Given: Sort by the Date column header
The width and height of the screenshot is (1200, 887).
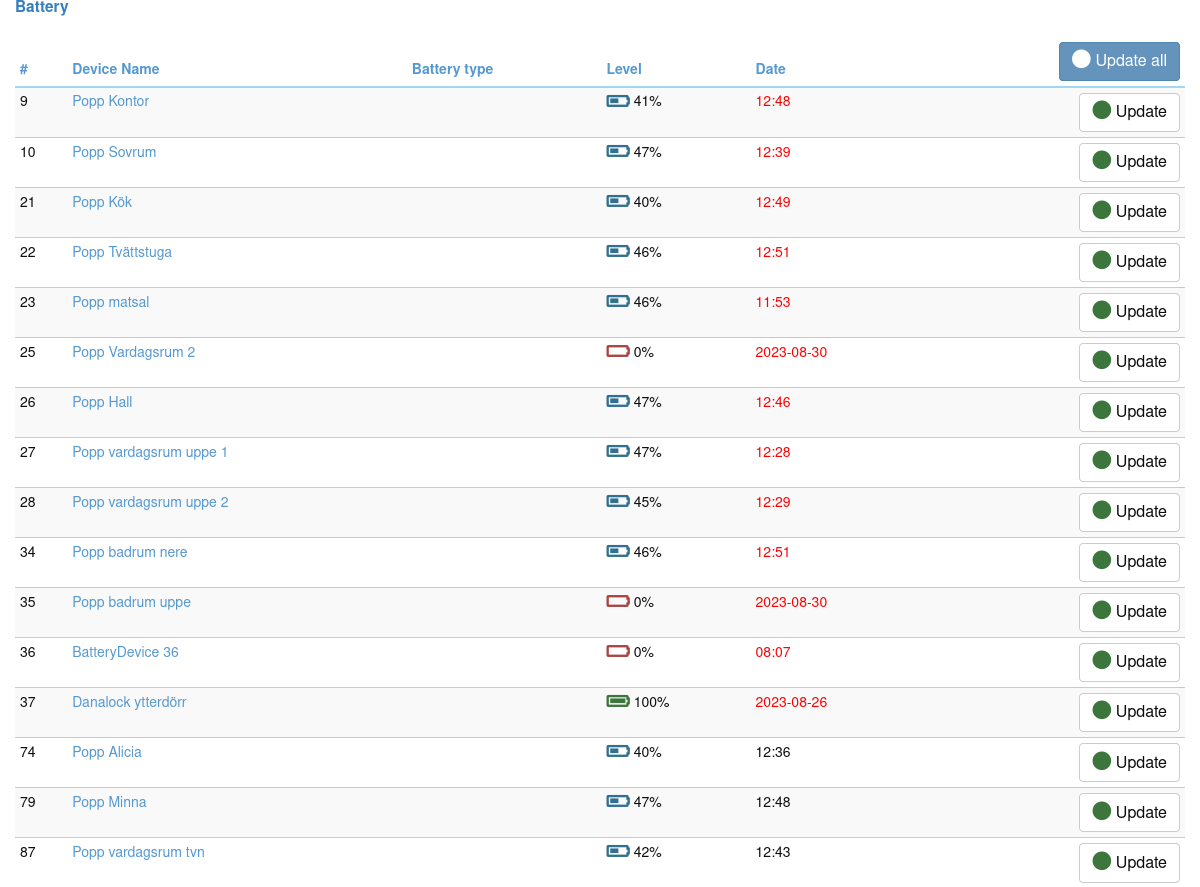Looking at the screenshot, I should [770, 69].
